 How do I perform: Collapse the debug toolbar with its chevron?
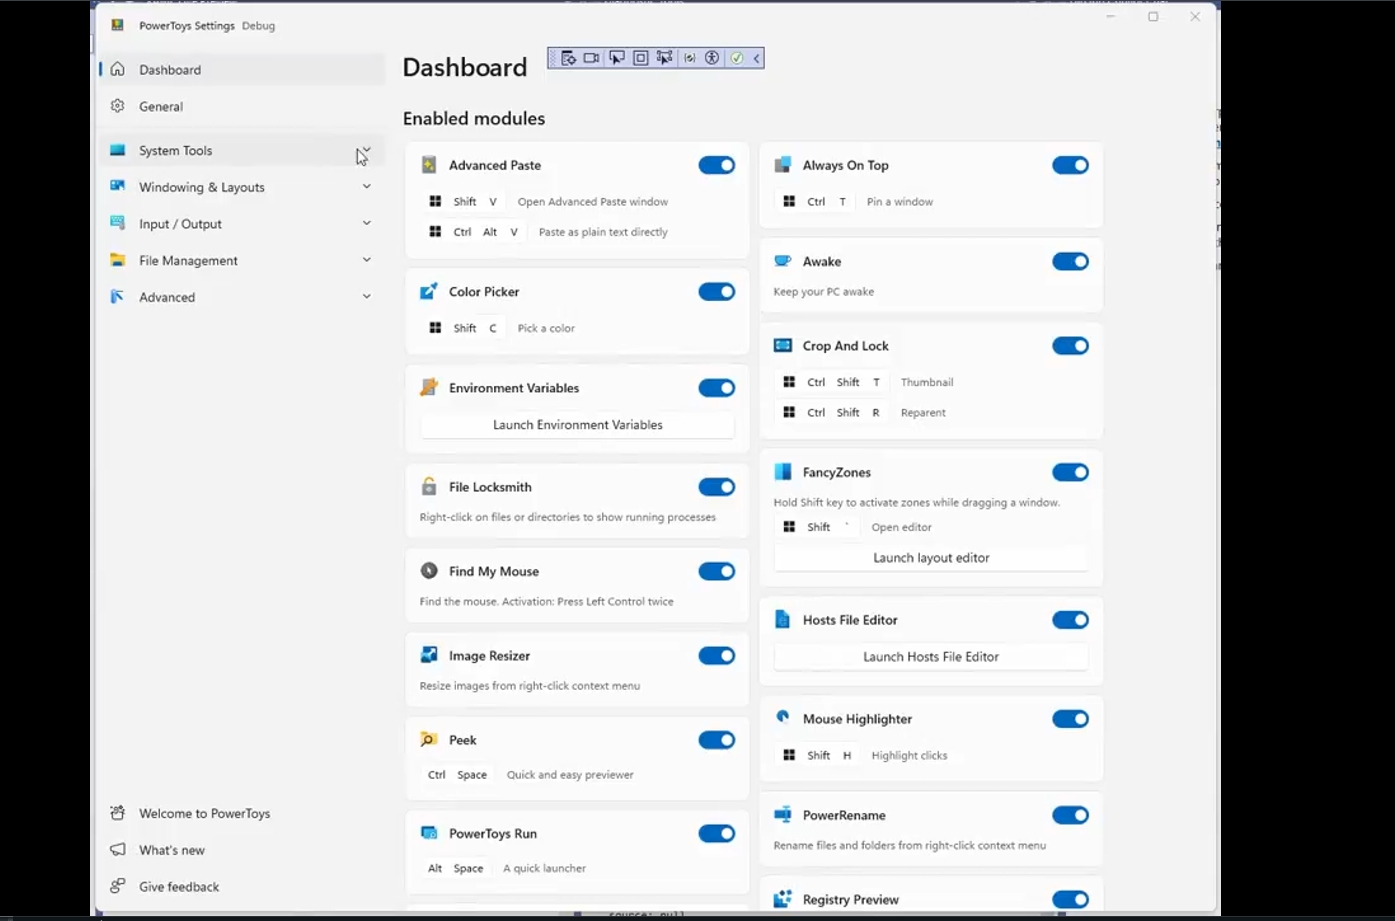pyautogui.click(x=757, y=58)
